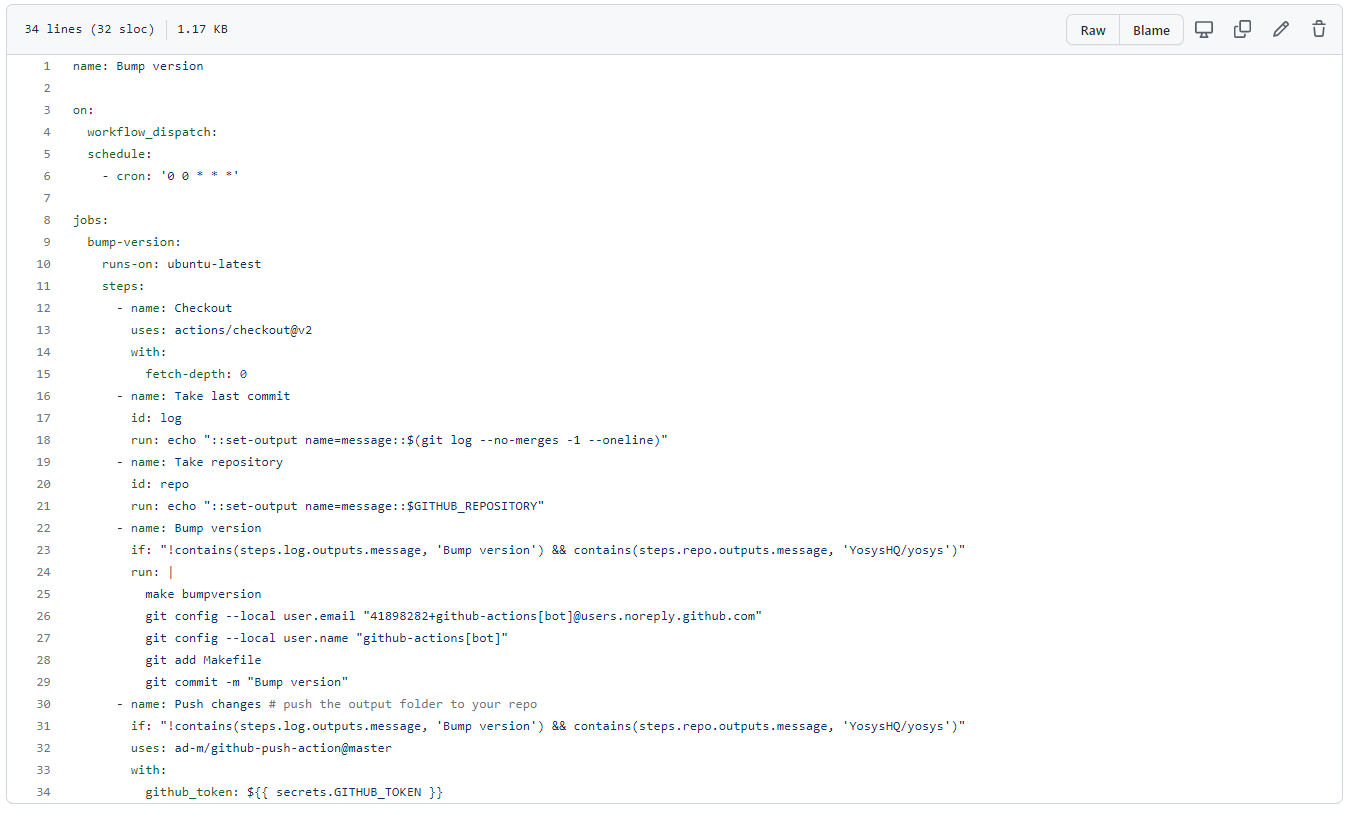Image resolution: width=1355 pixels, height=817 pixels.
Task: View the Raw version of the file
Action: (1092, 29)
